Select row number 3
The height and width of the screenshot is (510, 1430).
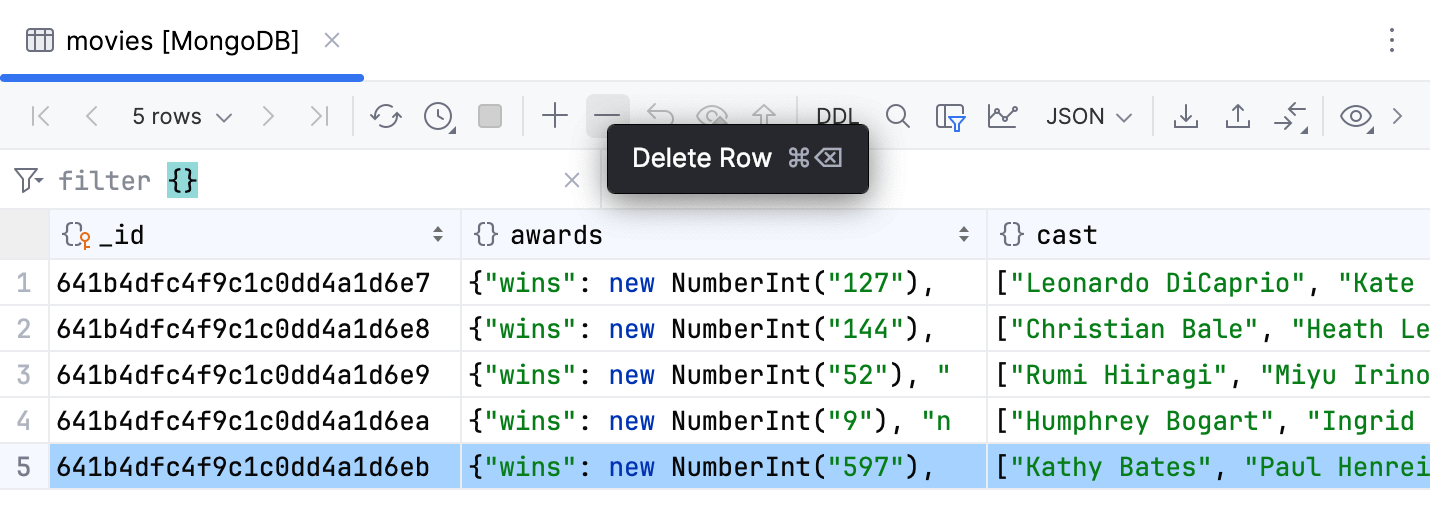(24, 375)
